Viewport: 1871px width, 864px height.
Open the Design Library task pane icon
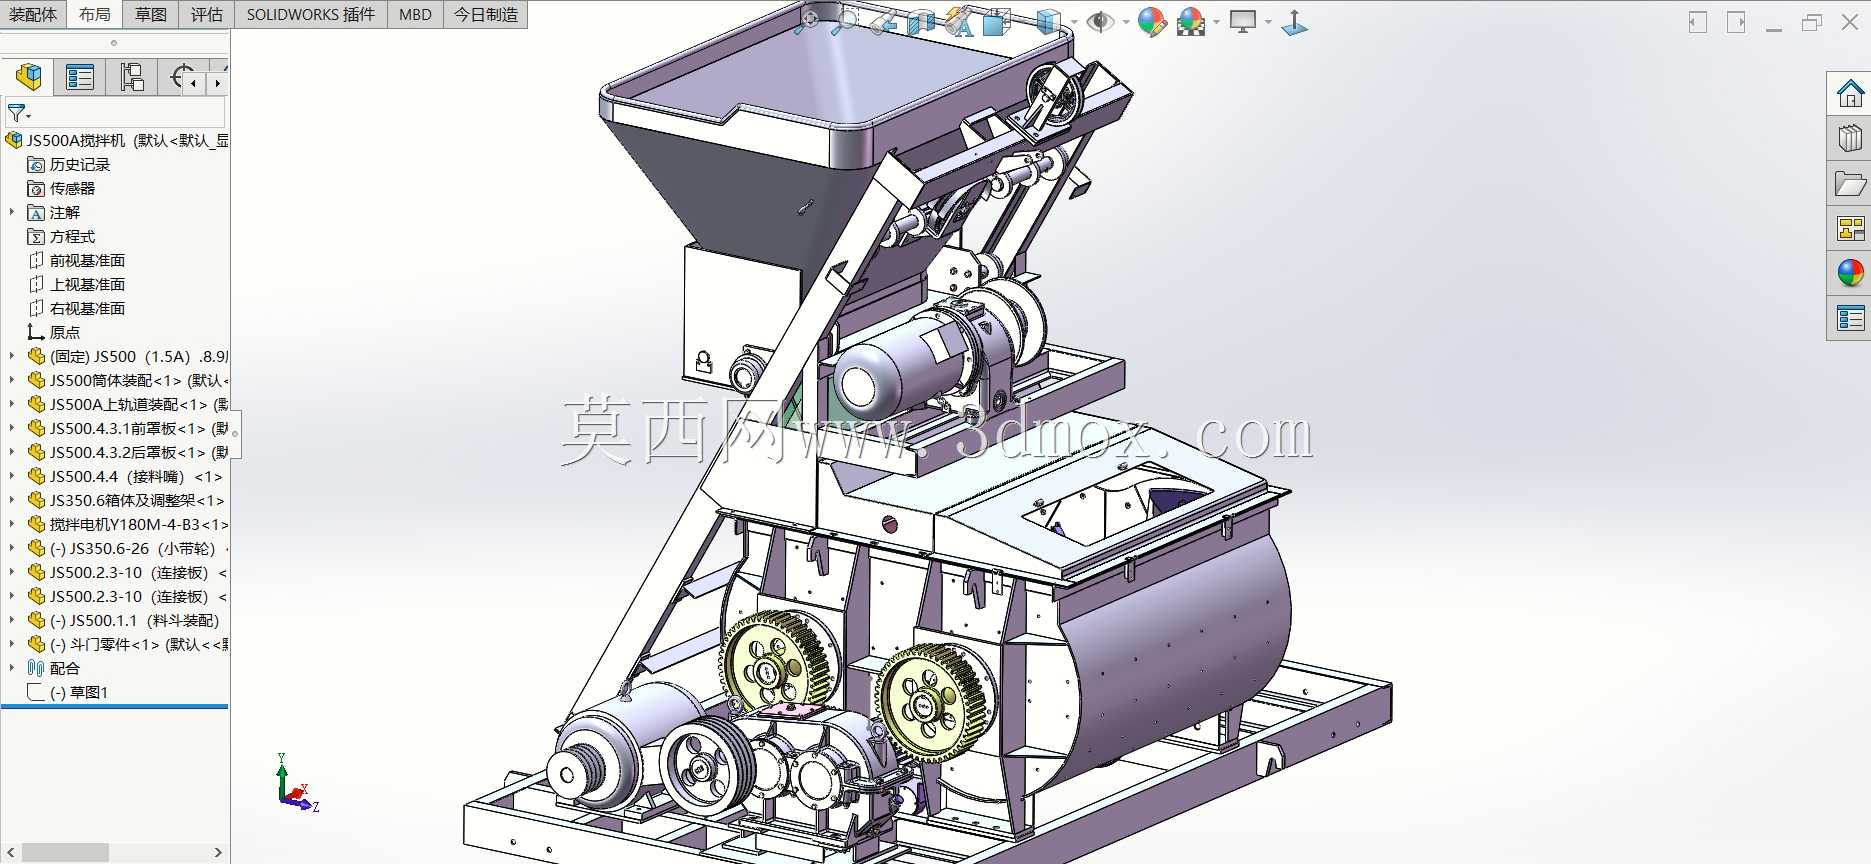point(1850,138)
